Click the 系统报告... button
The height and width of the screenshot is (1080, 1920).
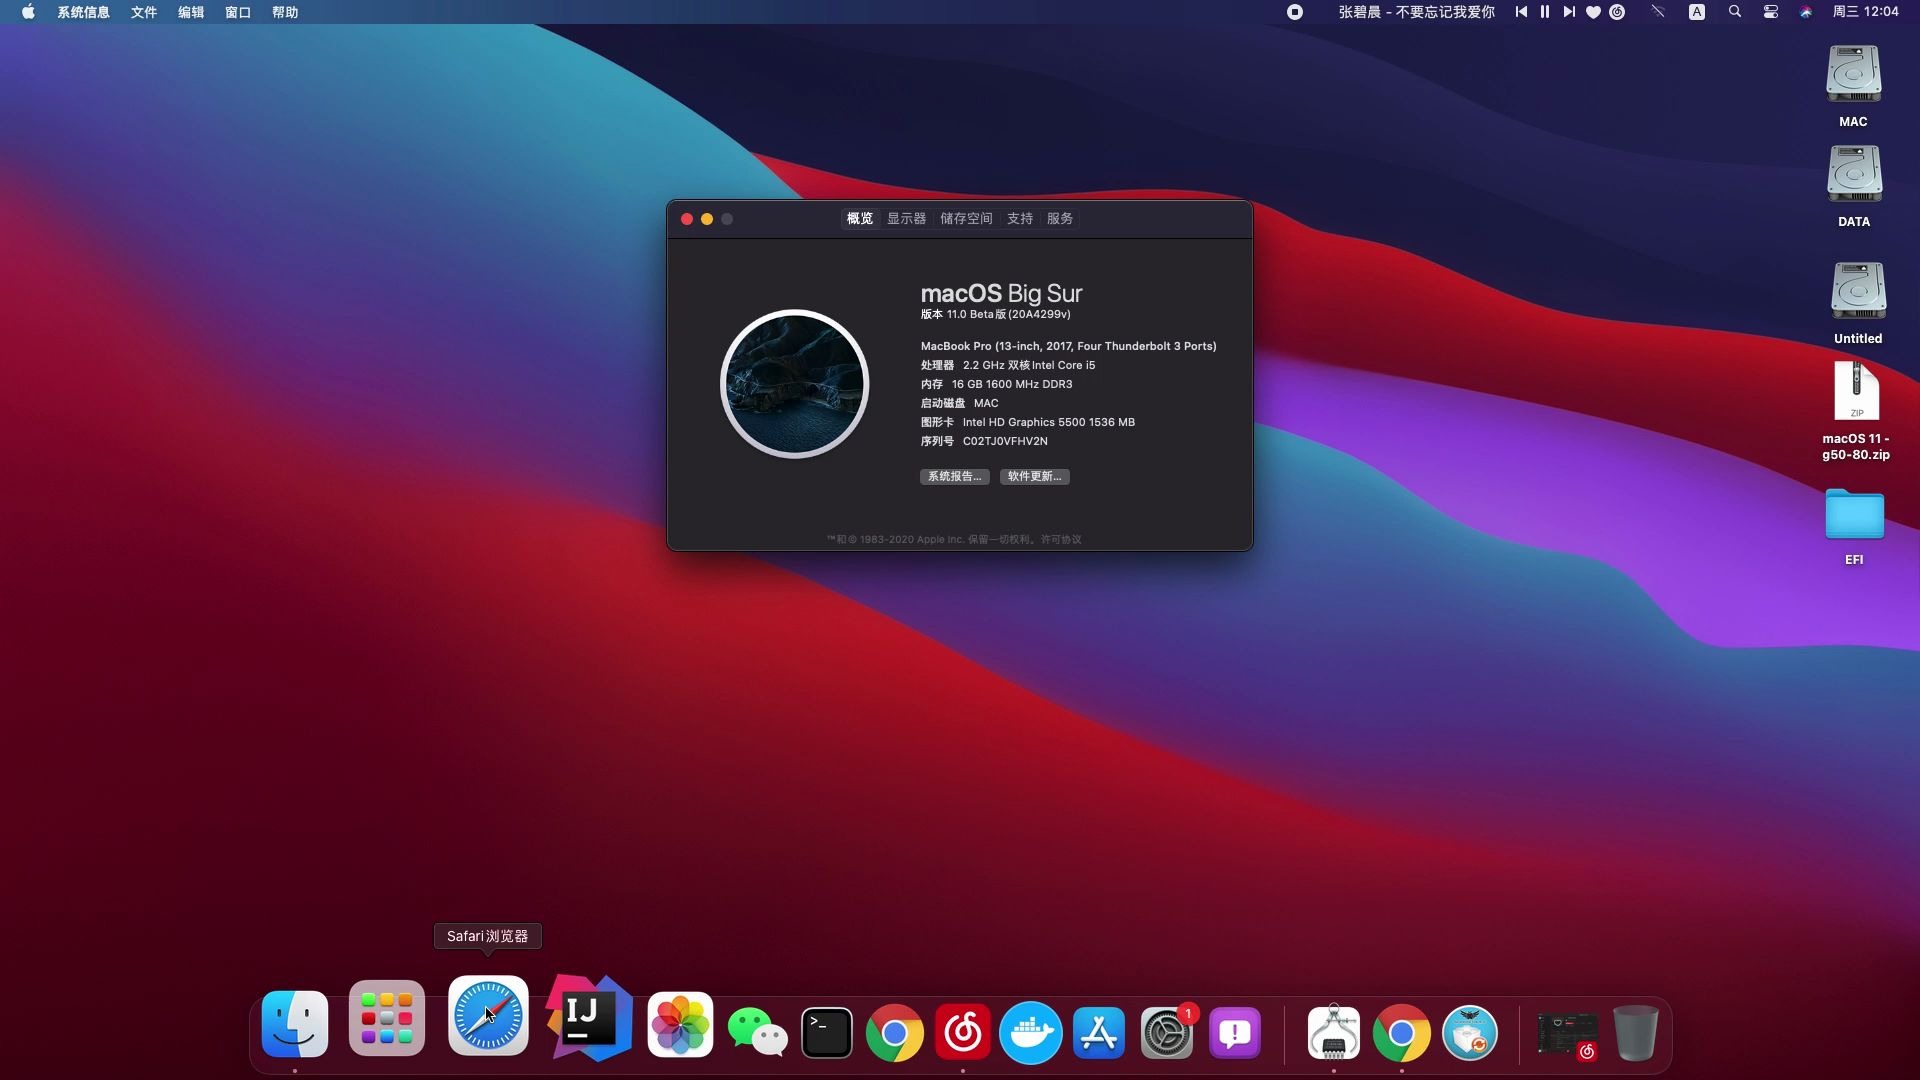(955, 476)
